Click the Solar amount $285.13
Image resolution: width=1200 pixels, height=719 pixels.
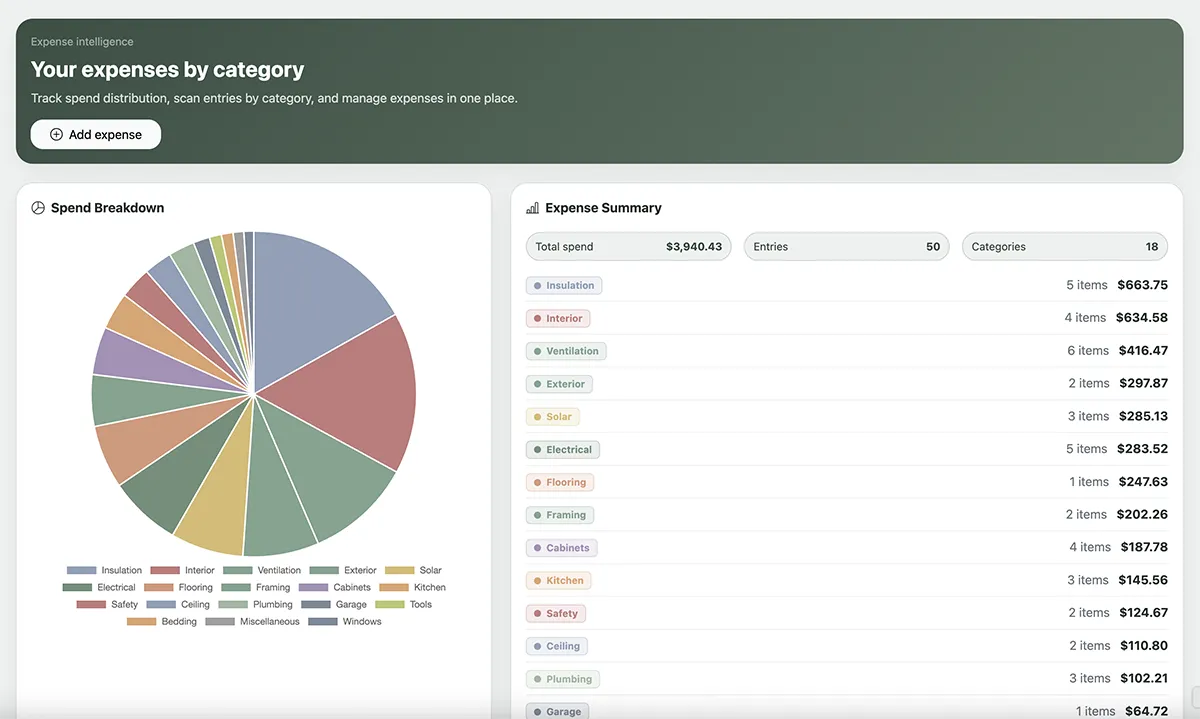point(1142,417)
